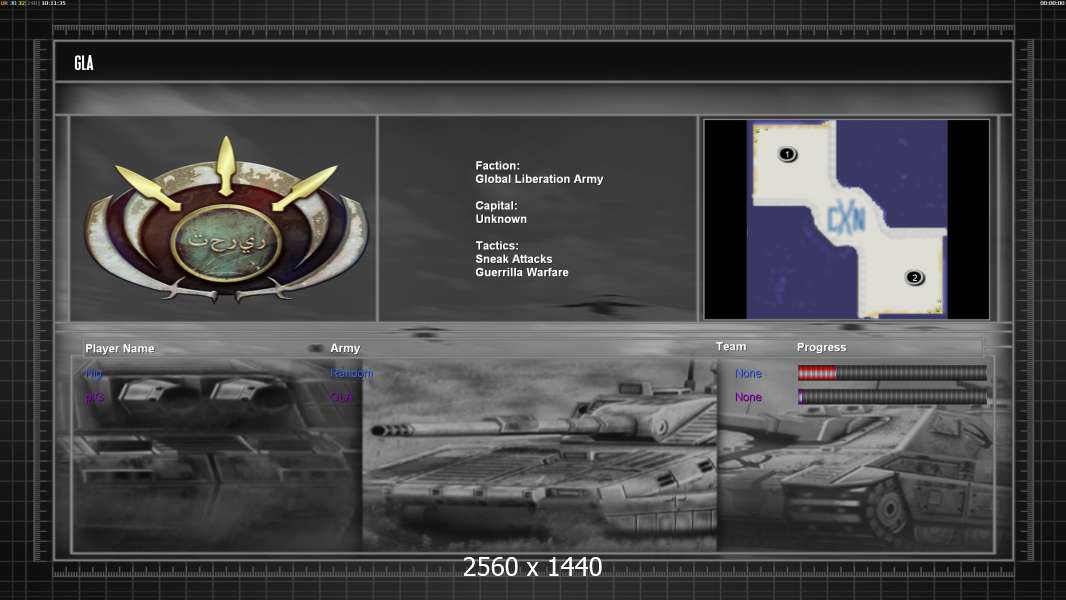The width and height of the screenshot is (1066, 600).
Task: Click the blue player name in the first row
Action: tap(94, 374)
